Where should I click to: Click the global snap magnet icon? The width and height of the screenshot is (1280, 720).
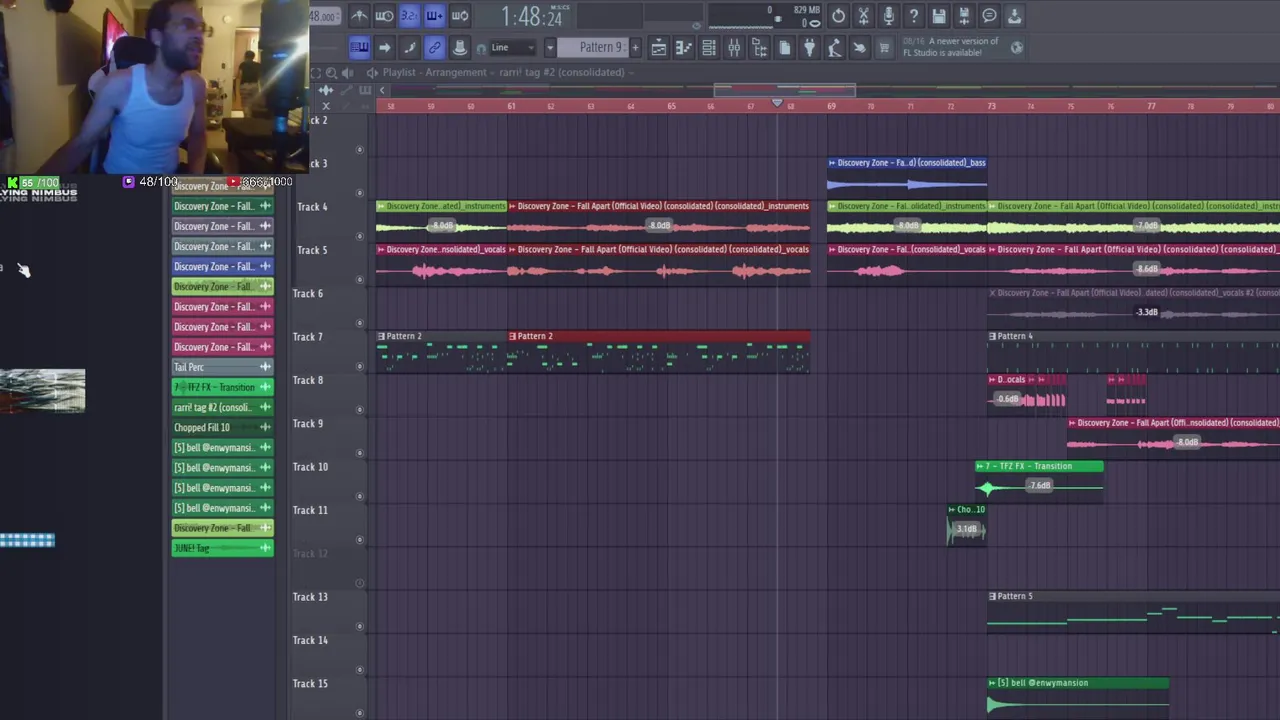pos(482,48)
